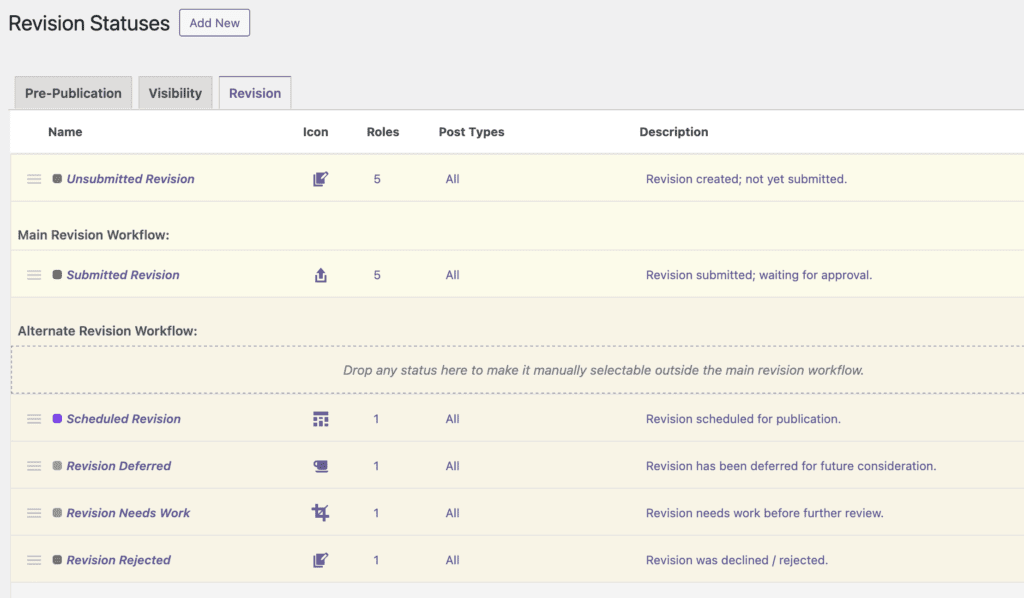Screen dimensions: 1024x598
Task: Click drag handle beside Revision Rejected
Action: (x=34, y=560)
